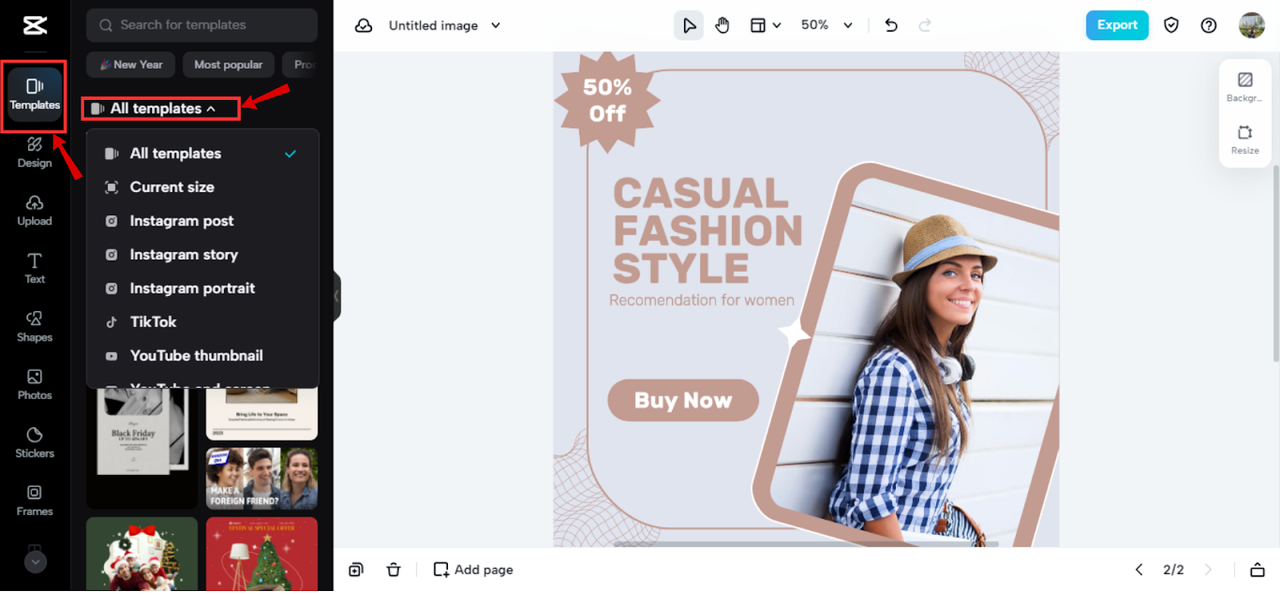Viewport: 1280px width, 595px height.
Task: Choose YouTube thumbnail option
Action: 202,355
